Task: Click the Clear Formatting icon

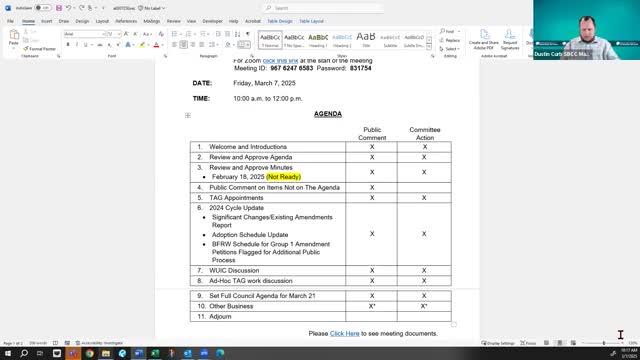Action: pyautogui.click(x=161, y=34)
